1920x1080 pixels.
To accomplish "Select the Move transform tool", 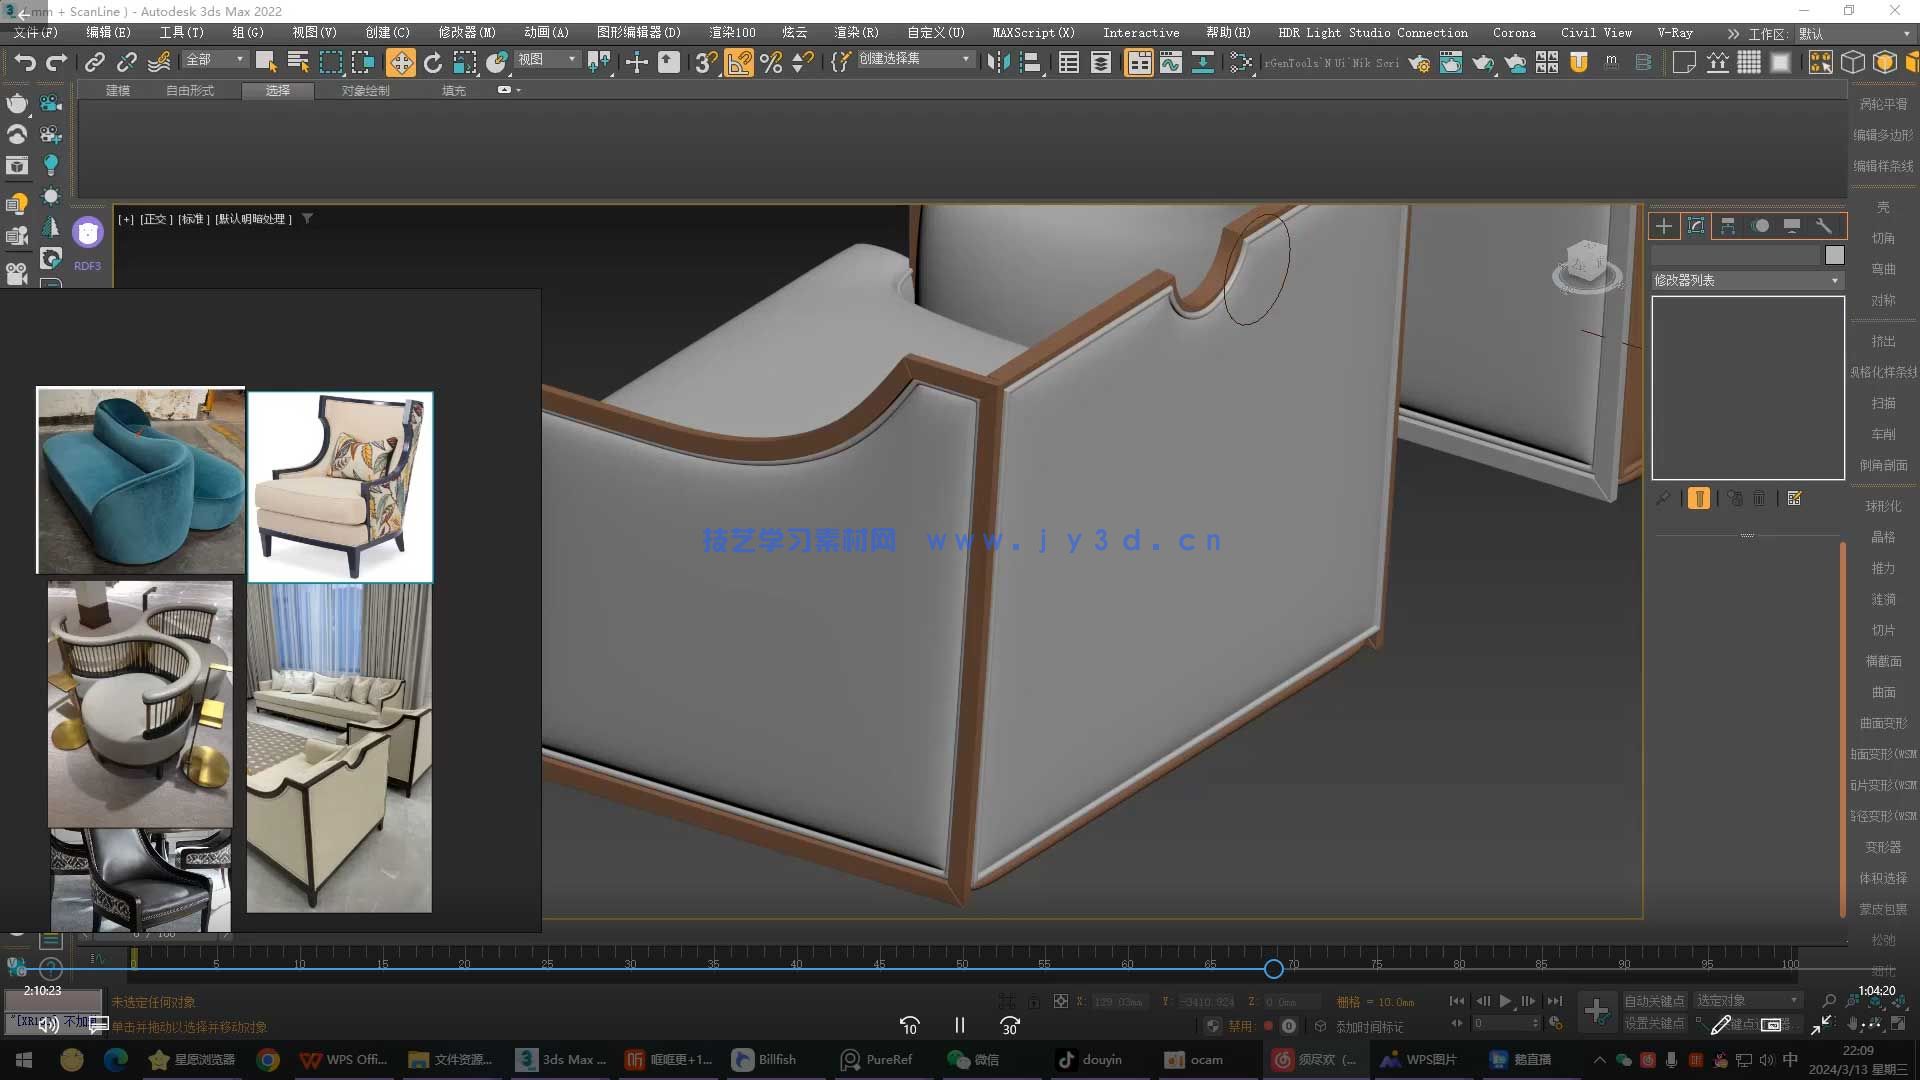I will click(x=400, y=63).
